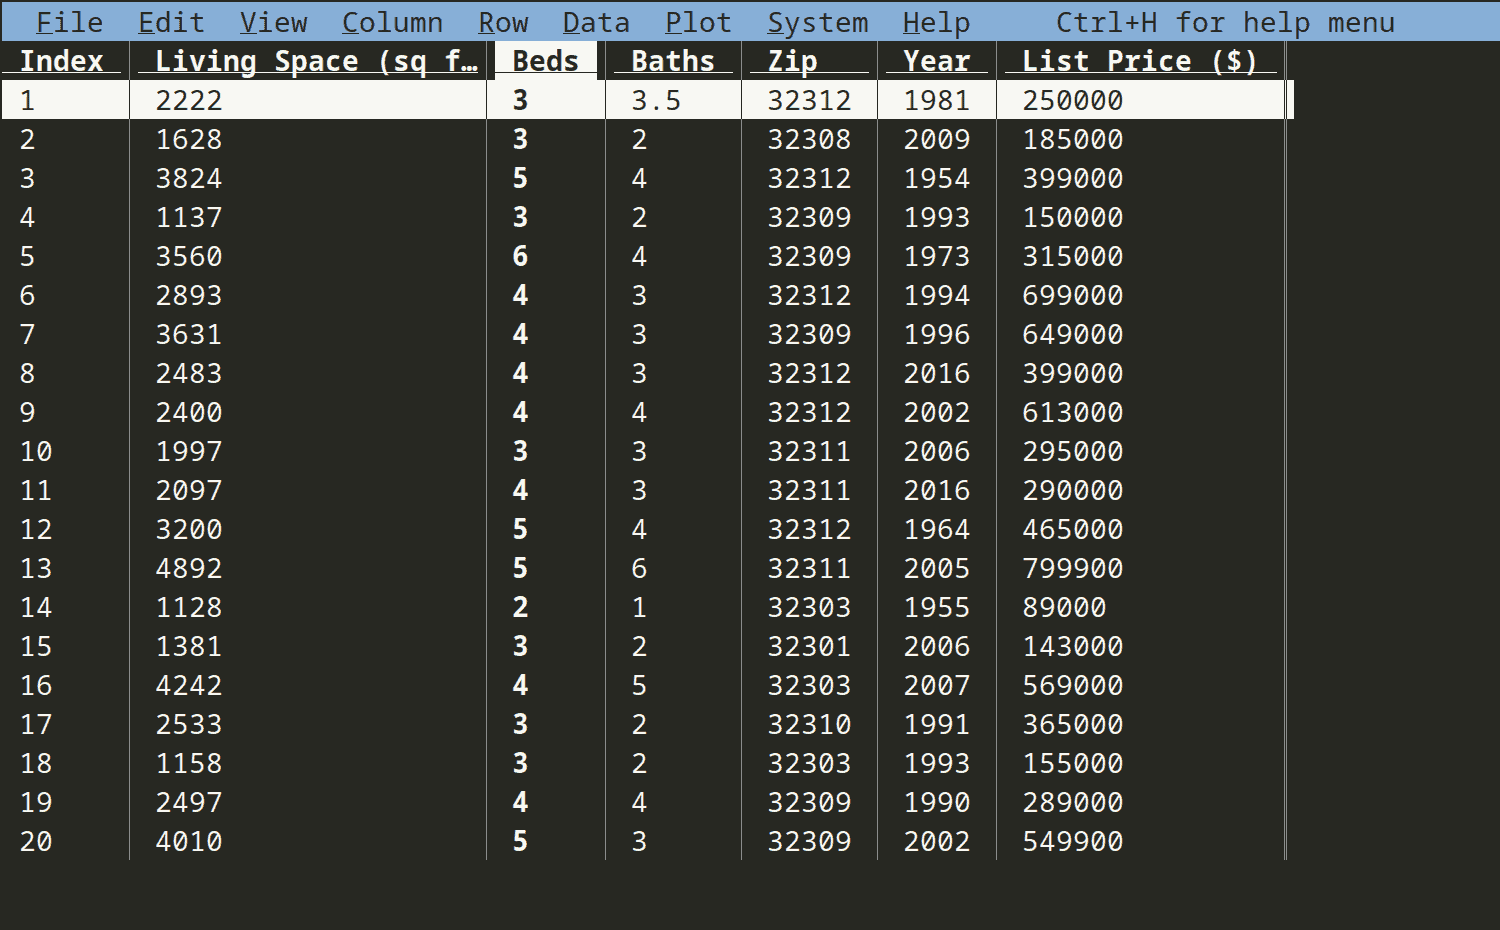Viewport: 1500px width, 930px height.
Task: Click year value 1954
Action: tap(937, 178)
